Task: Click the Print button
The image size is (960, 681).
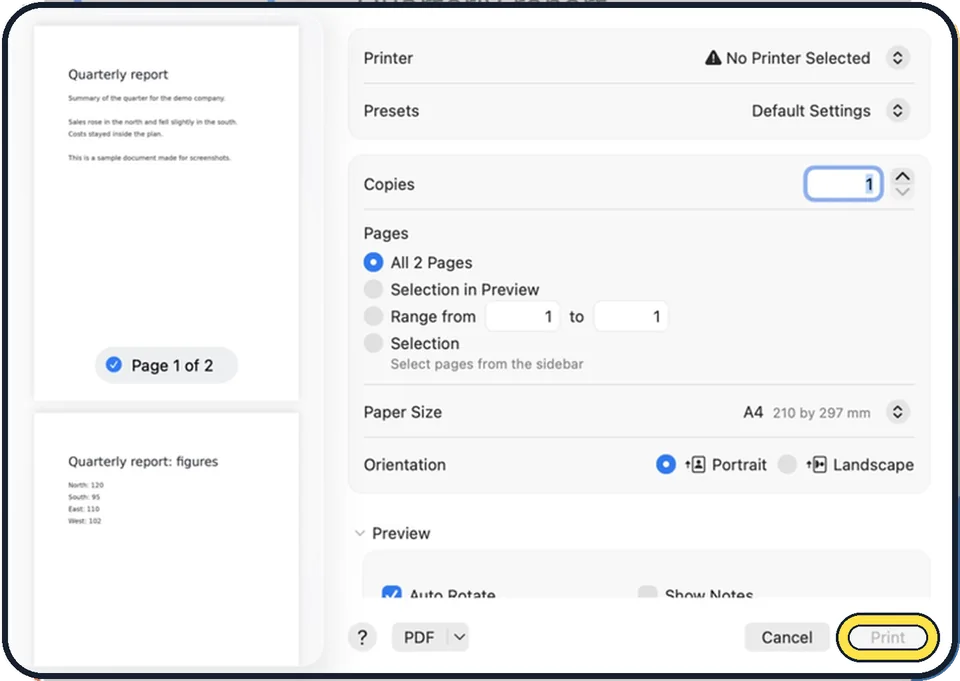Action: pos(888,638)
